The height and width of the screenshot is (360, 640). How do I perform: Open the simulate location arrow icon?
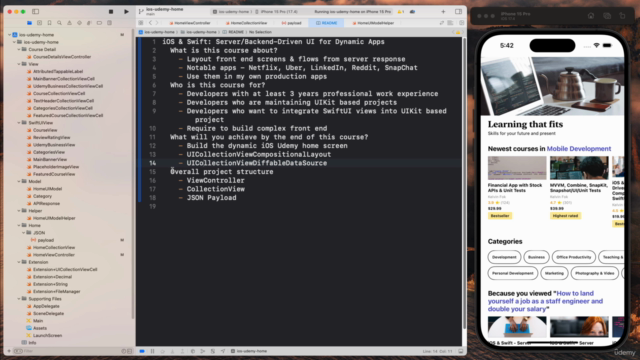(223, 351)
